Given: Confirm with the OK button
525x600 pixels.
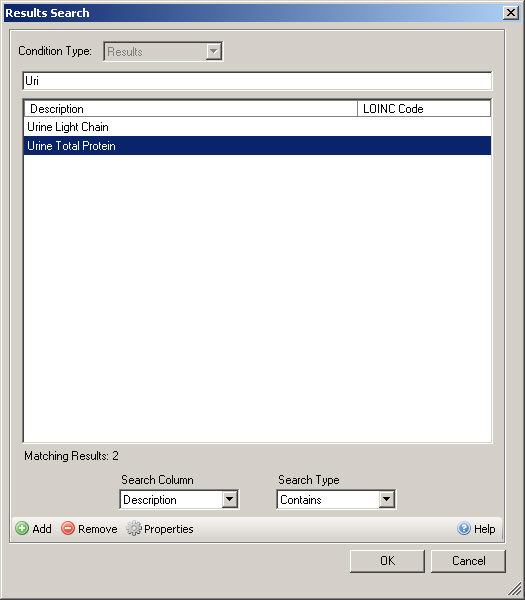Looking at the screenshot, I should (x=387, y=561).
